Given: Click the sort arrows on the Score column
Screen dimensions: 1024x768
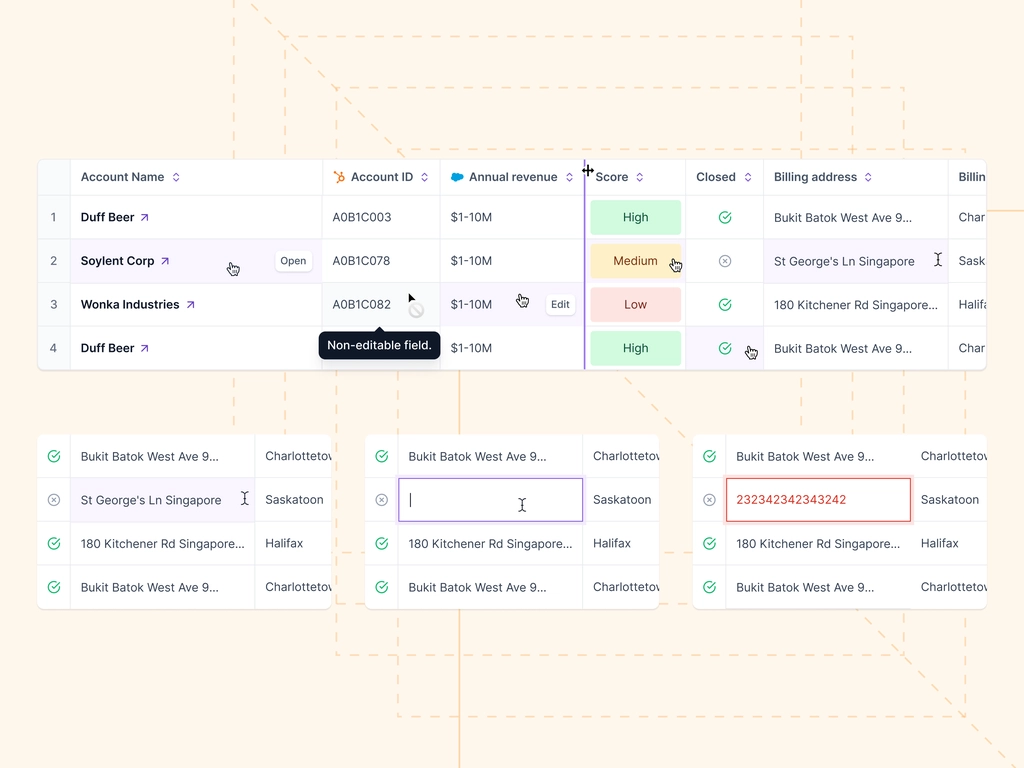Looking at the screenshot, I should pyautogui.click(x=639, y=177).
